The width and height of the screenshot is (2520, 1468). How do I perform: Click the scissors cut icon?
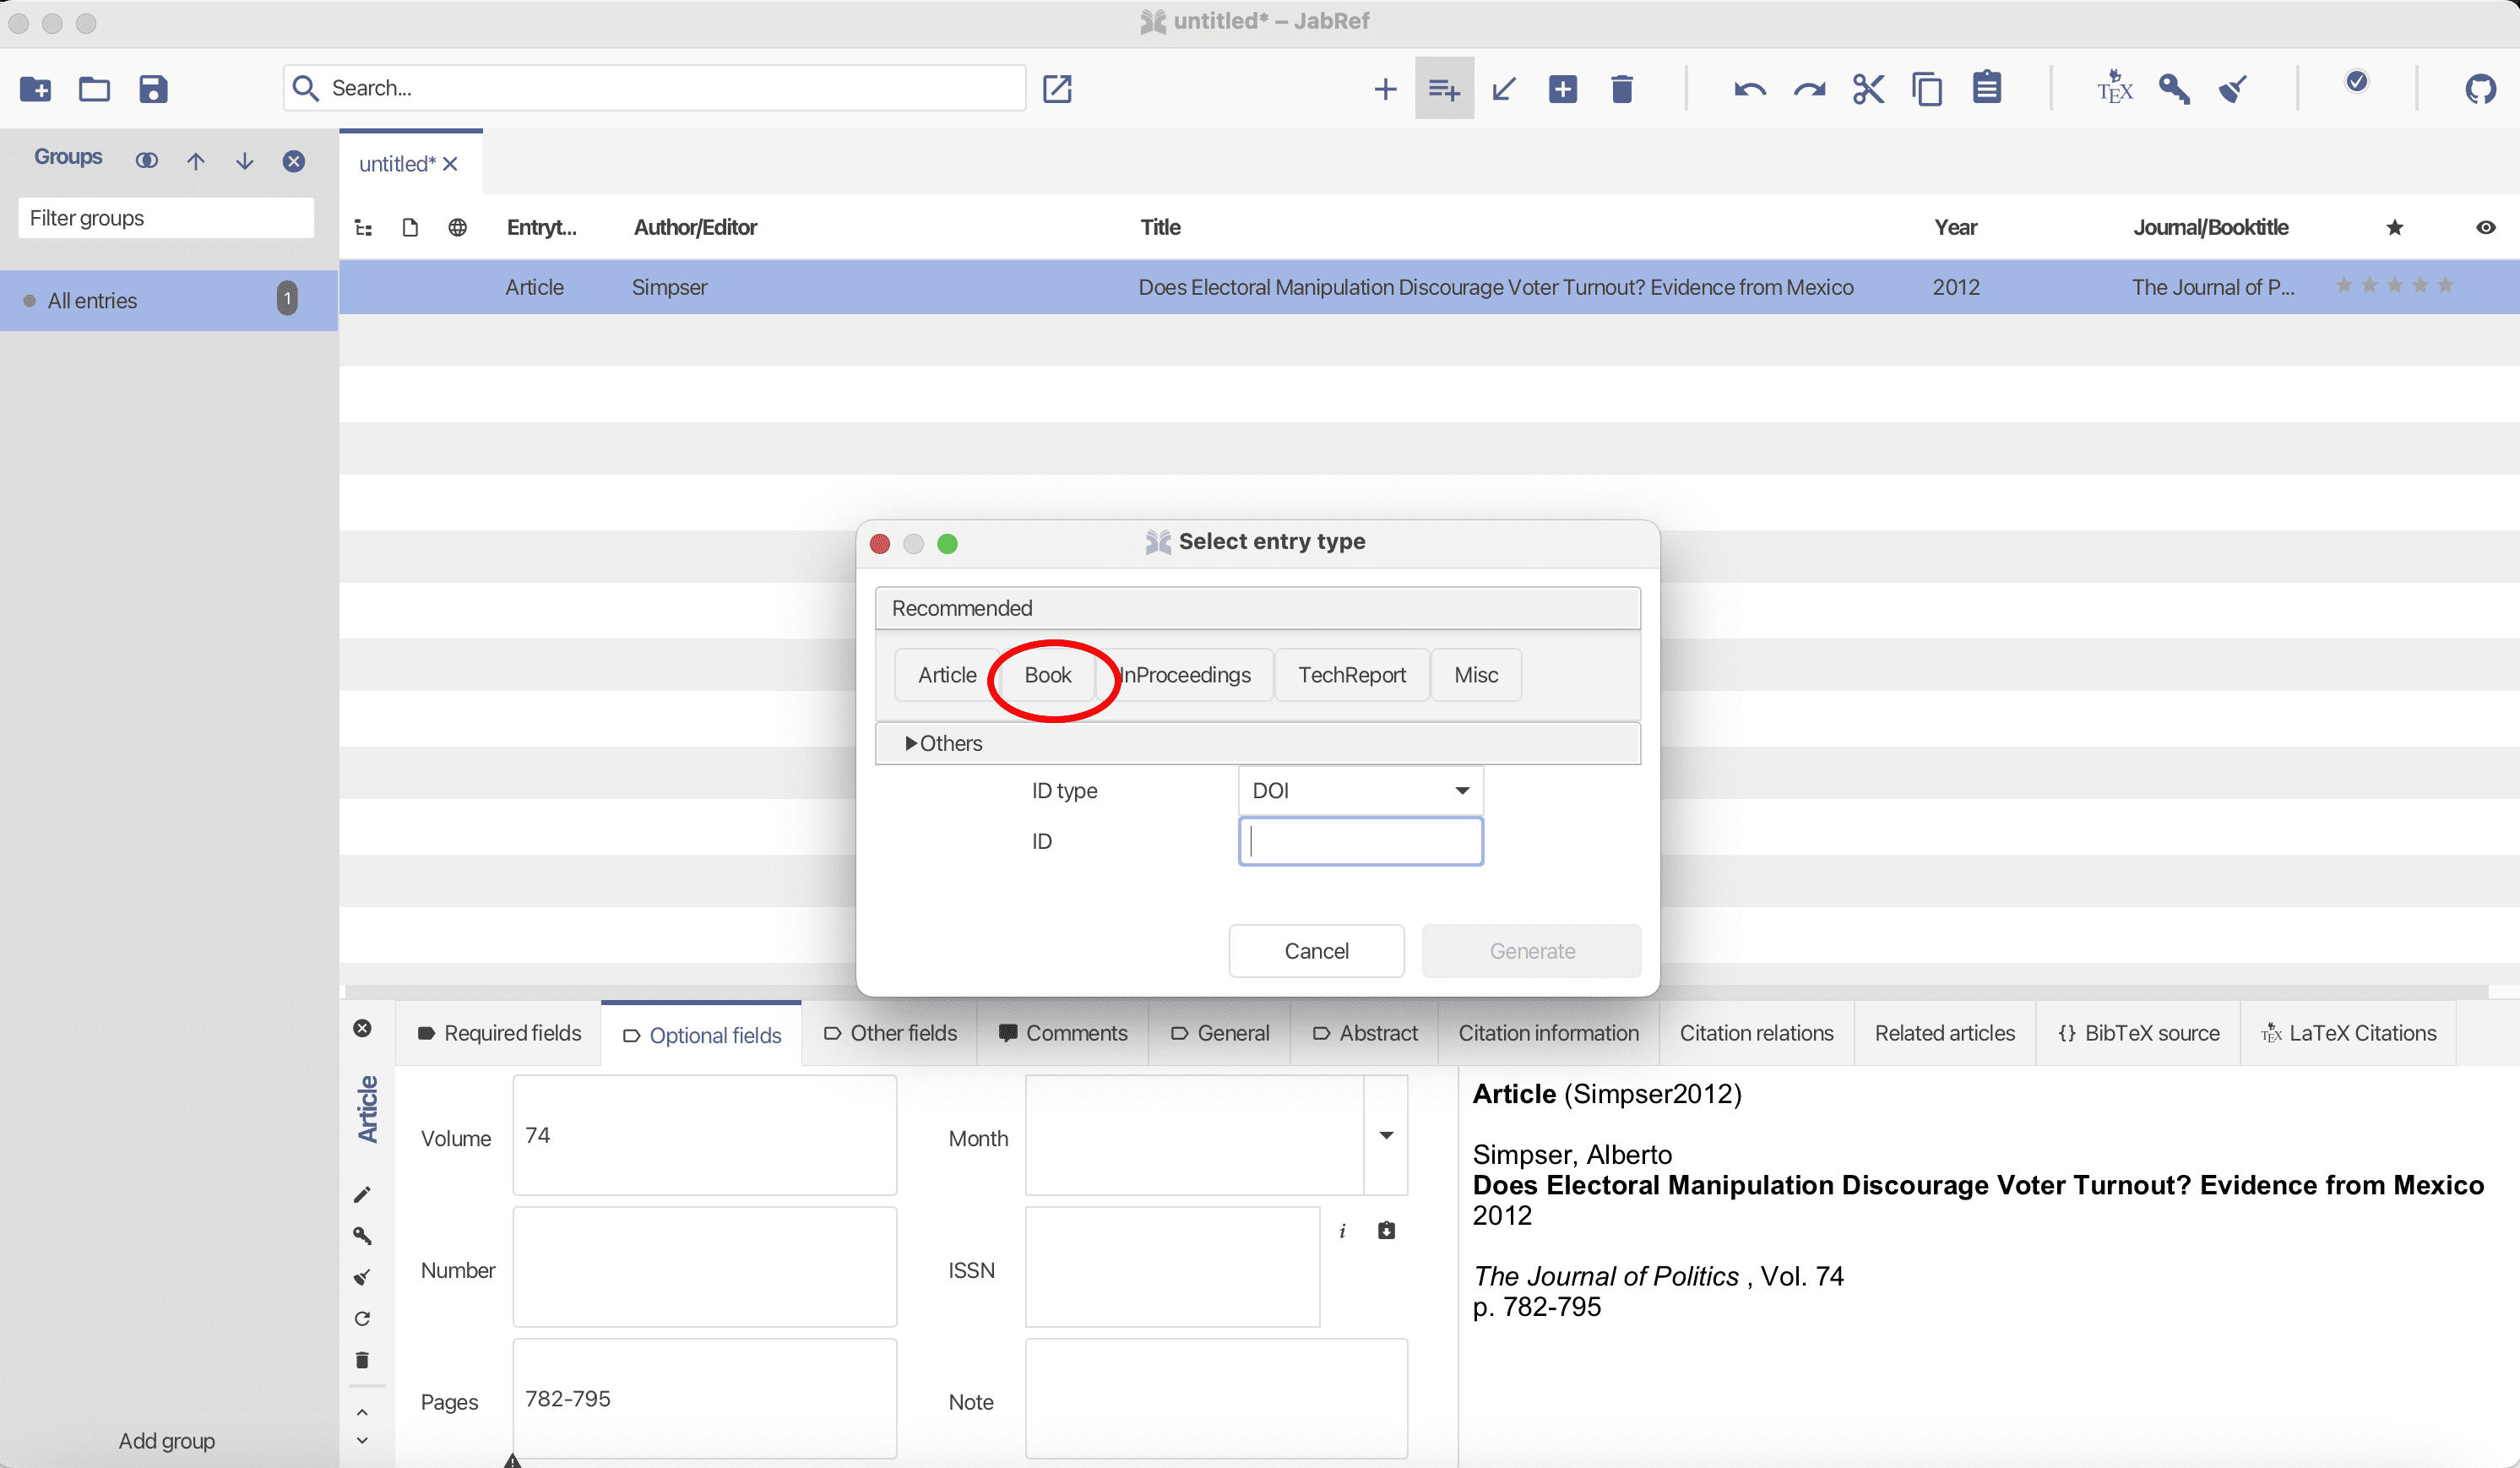coord(1867,89)
